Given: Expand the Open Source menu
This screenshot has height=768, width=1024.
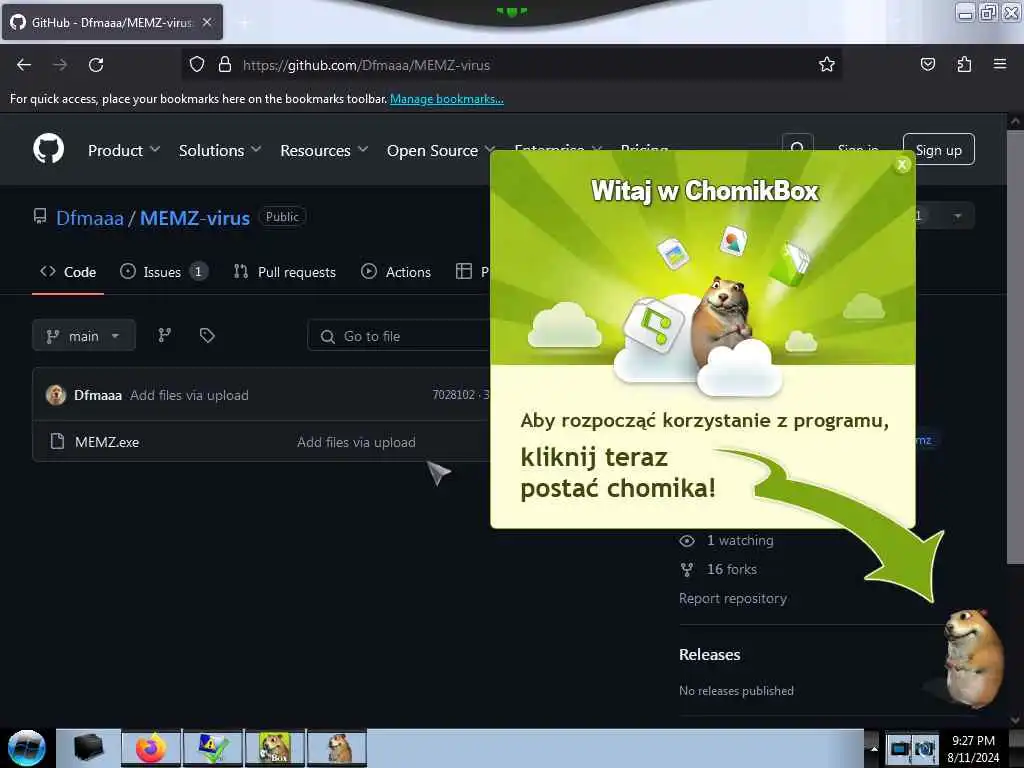Looking at the screenshot, I should tap(439, 150).
